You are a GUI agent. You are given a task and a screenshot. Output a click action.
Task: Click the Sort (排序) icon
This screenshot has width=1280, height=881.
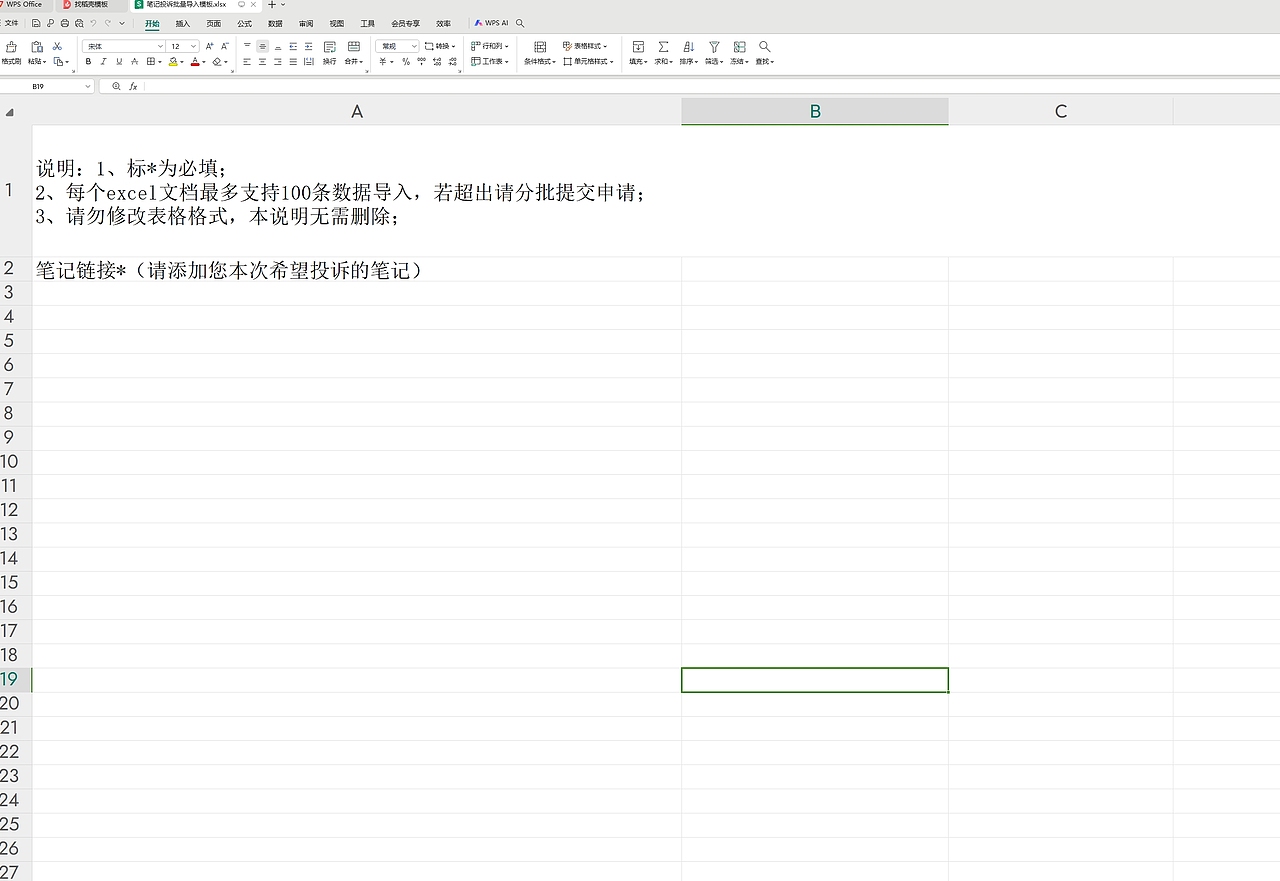pyautogui.click(x=689, y=47)
